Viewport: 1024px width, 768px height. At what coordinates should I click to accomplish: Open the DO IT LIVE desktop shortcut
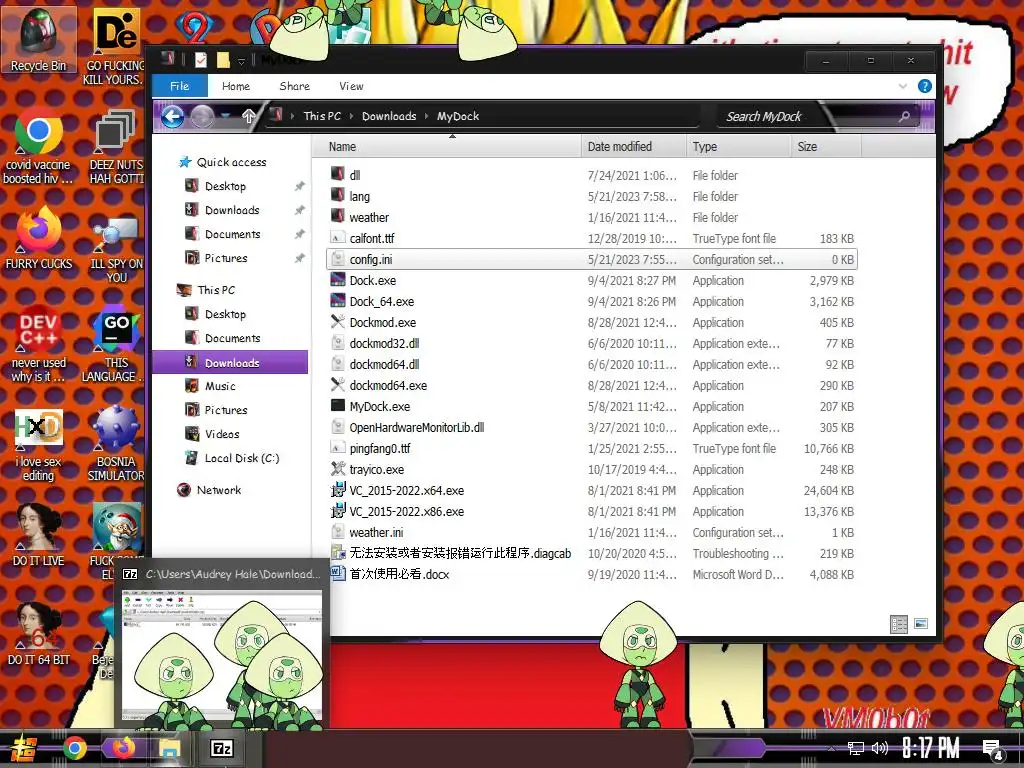[39, 536]
